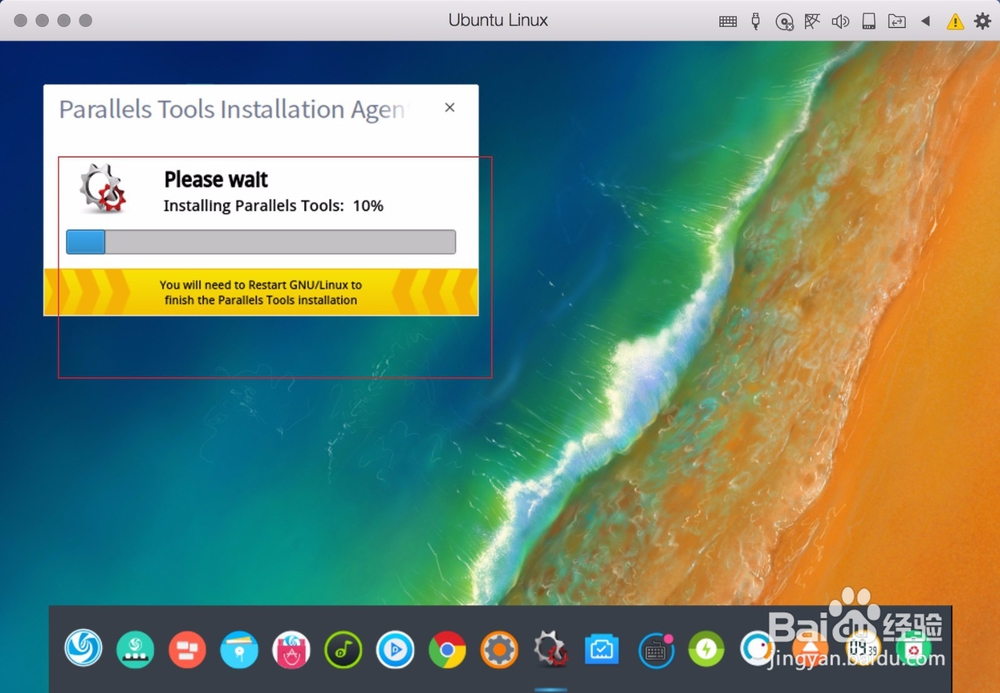The width and height of the screenshot is (1000, 693).
Task: Click the hard disk icon
Action: tap(868, 21)
